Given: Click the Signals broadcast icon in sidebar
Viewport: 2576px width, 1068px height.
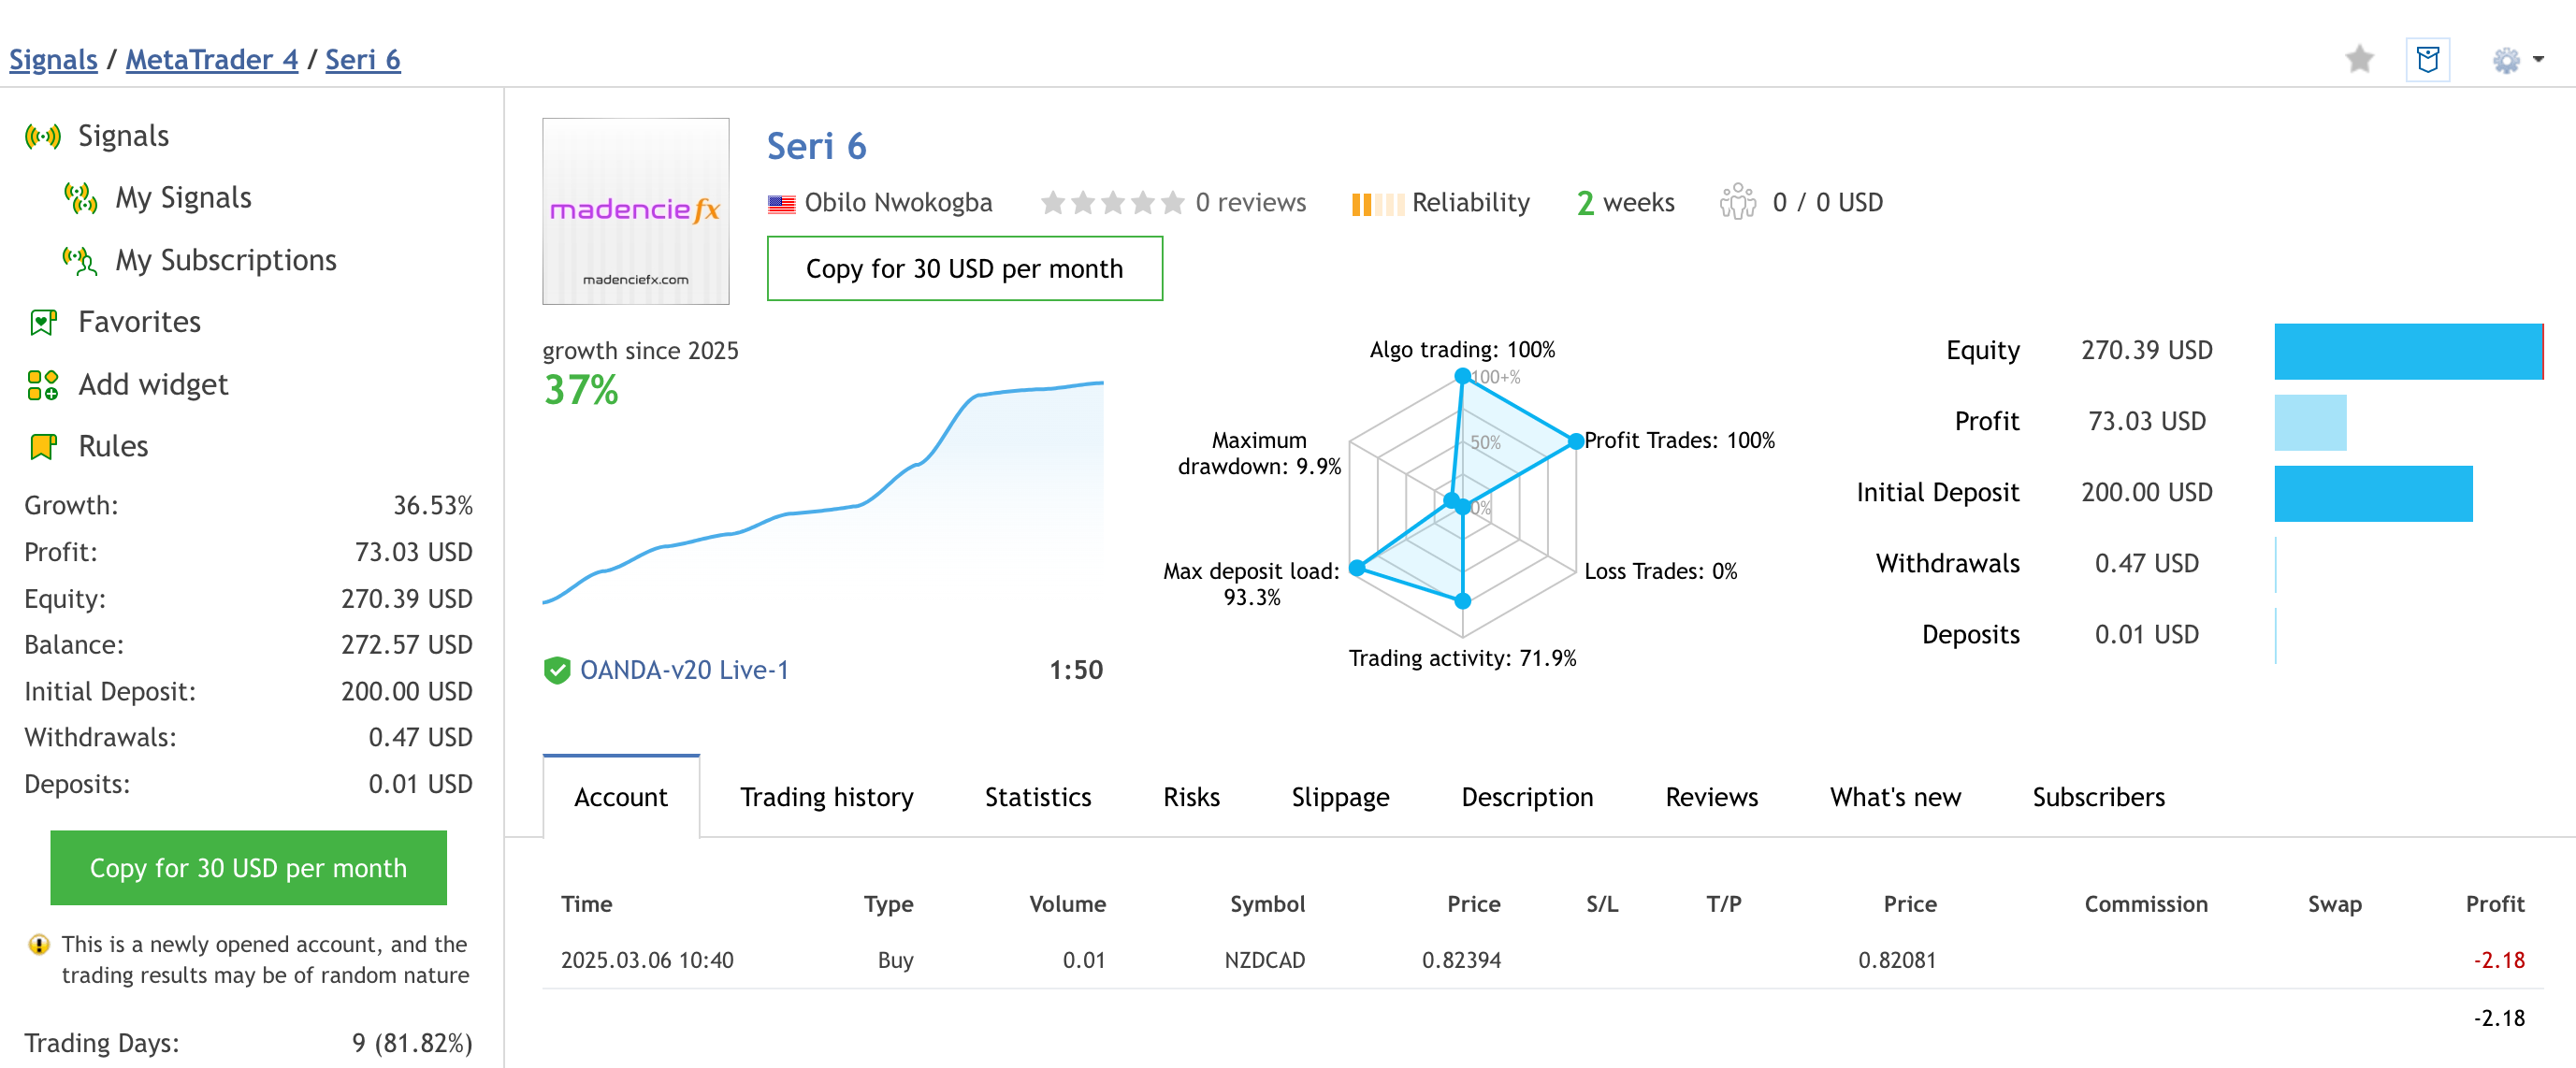Looking at the screenshot, I should [x=43, y=136].
